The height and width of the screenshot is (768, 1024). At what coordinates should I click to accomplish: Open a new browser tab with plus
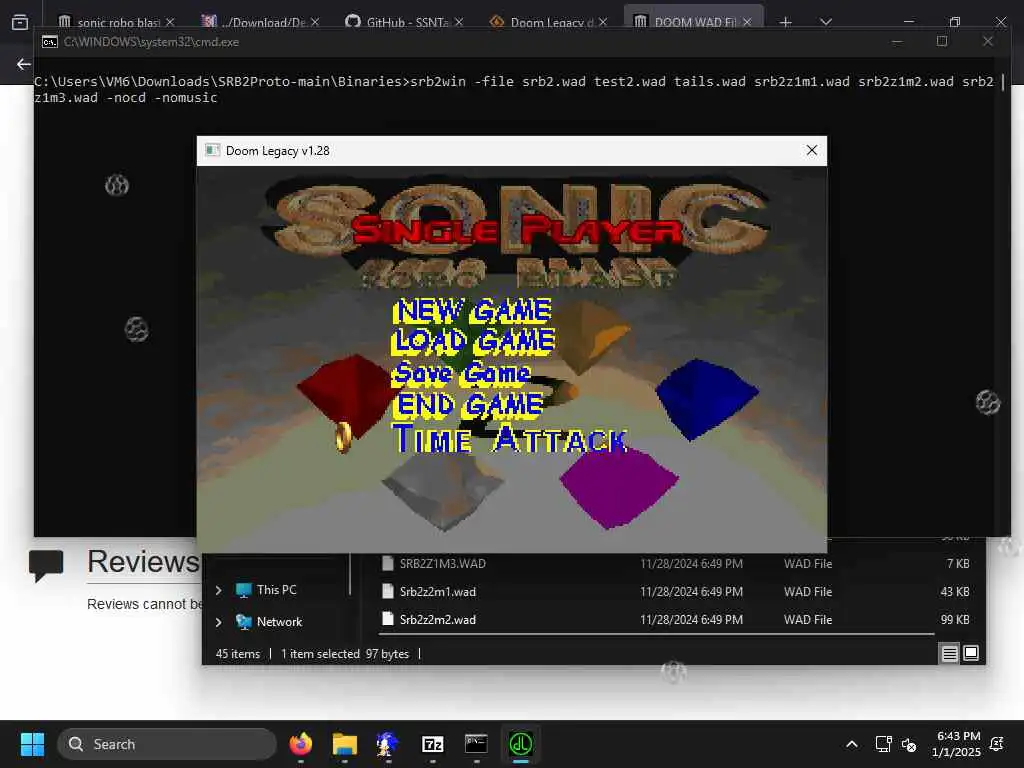coord(786,22)
